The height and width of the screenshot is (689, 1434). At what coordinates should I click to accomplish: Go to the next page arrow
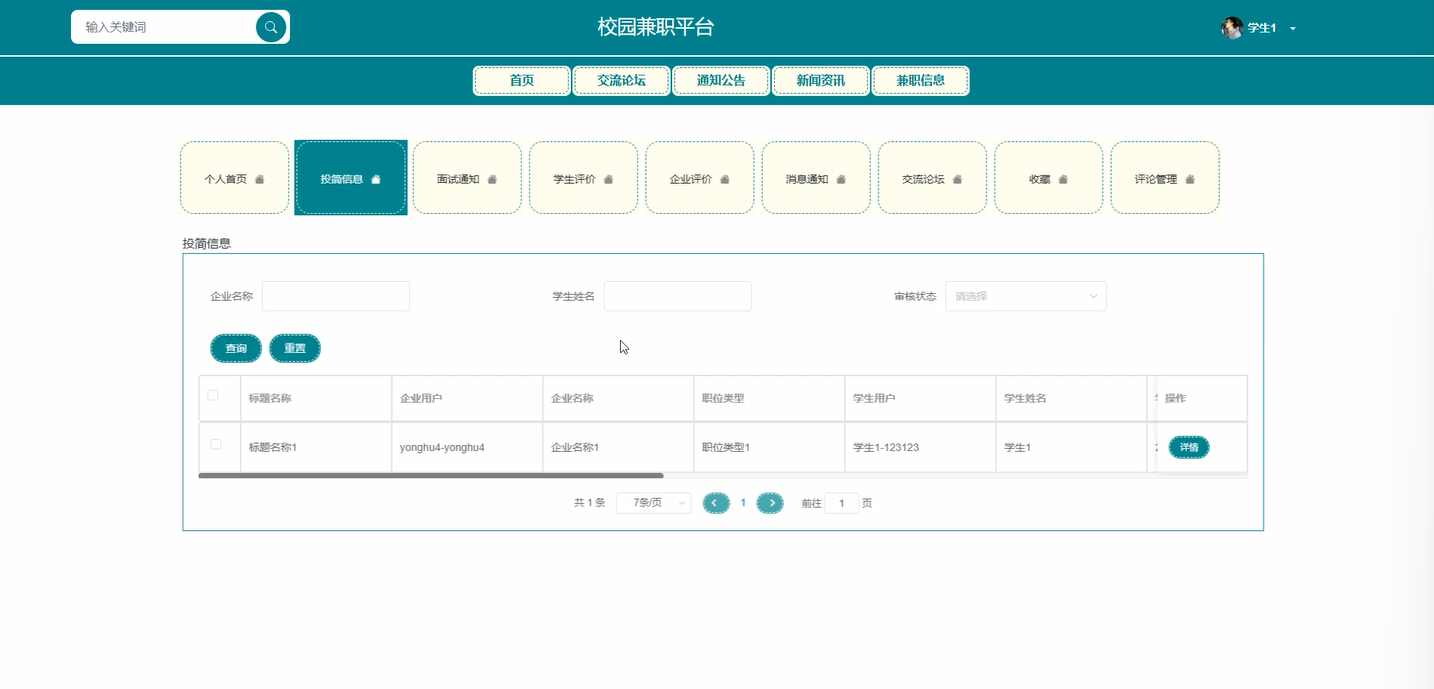point(770,503)
